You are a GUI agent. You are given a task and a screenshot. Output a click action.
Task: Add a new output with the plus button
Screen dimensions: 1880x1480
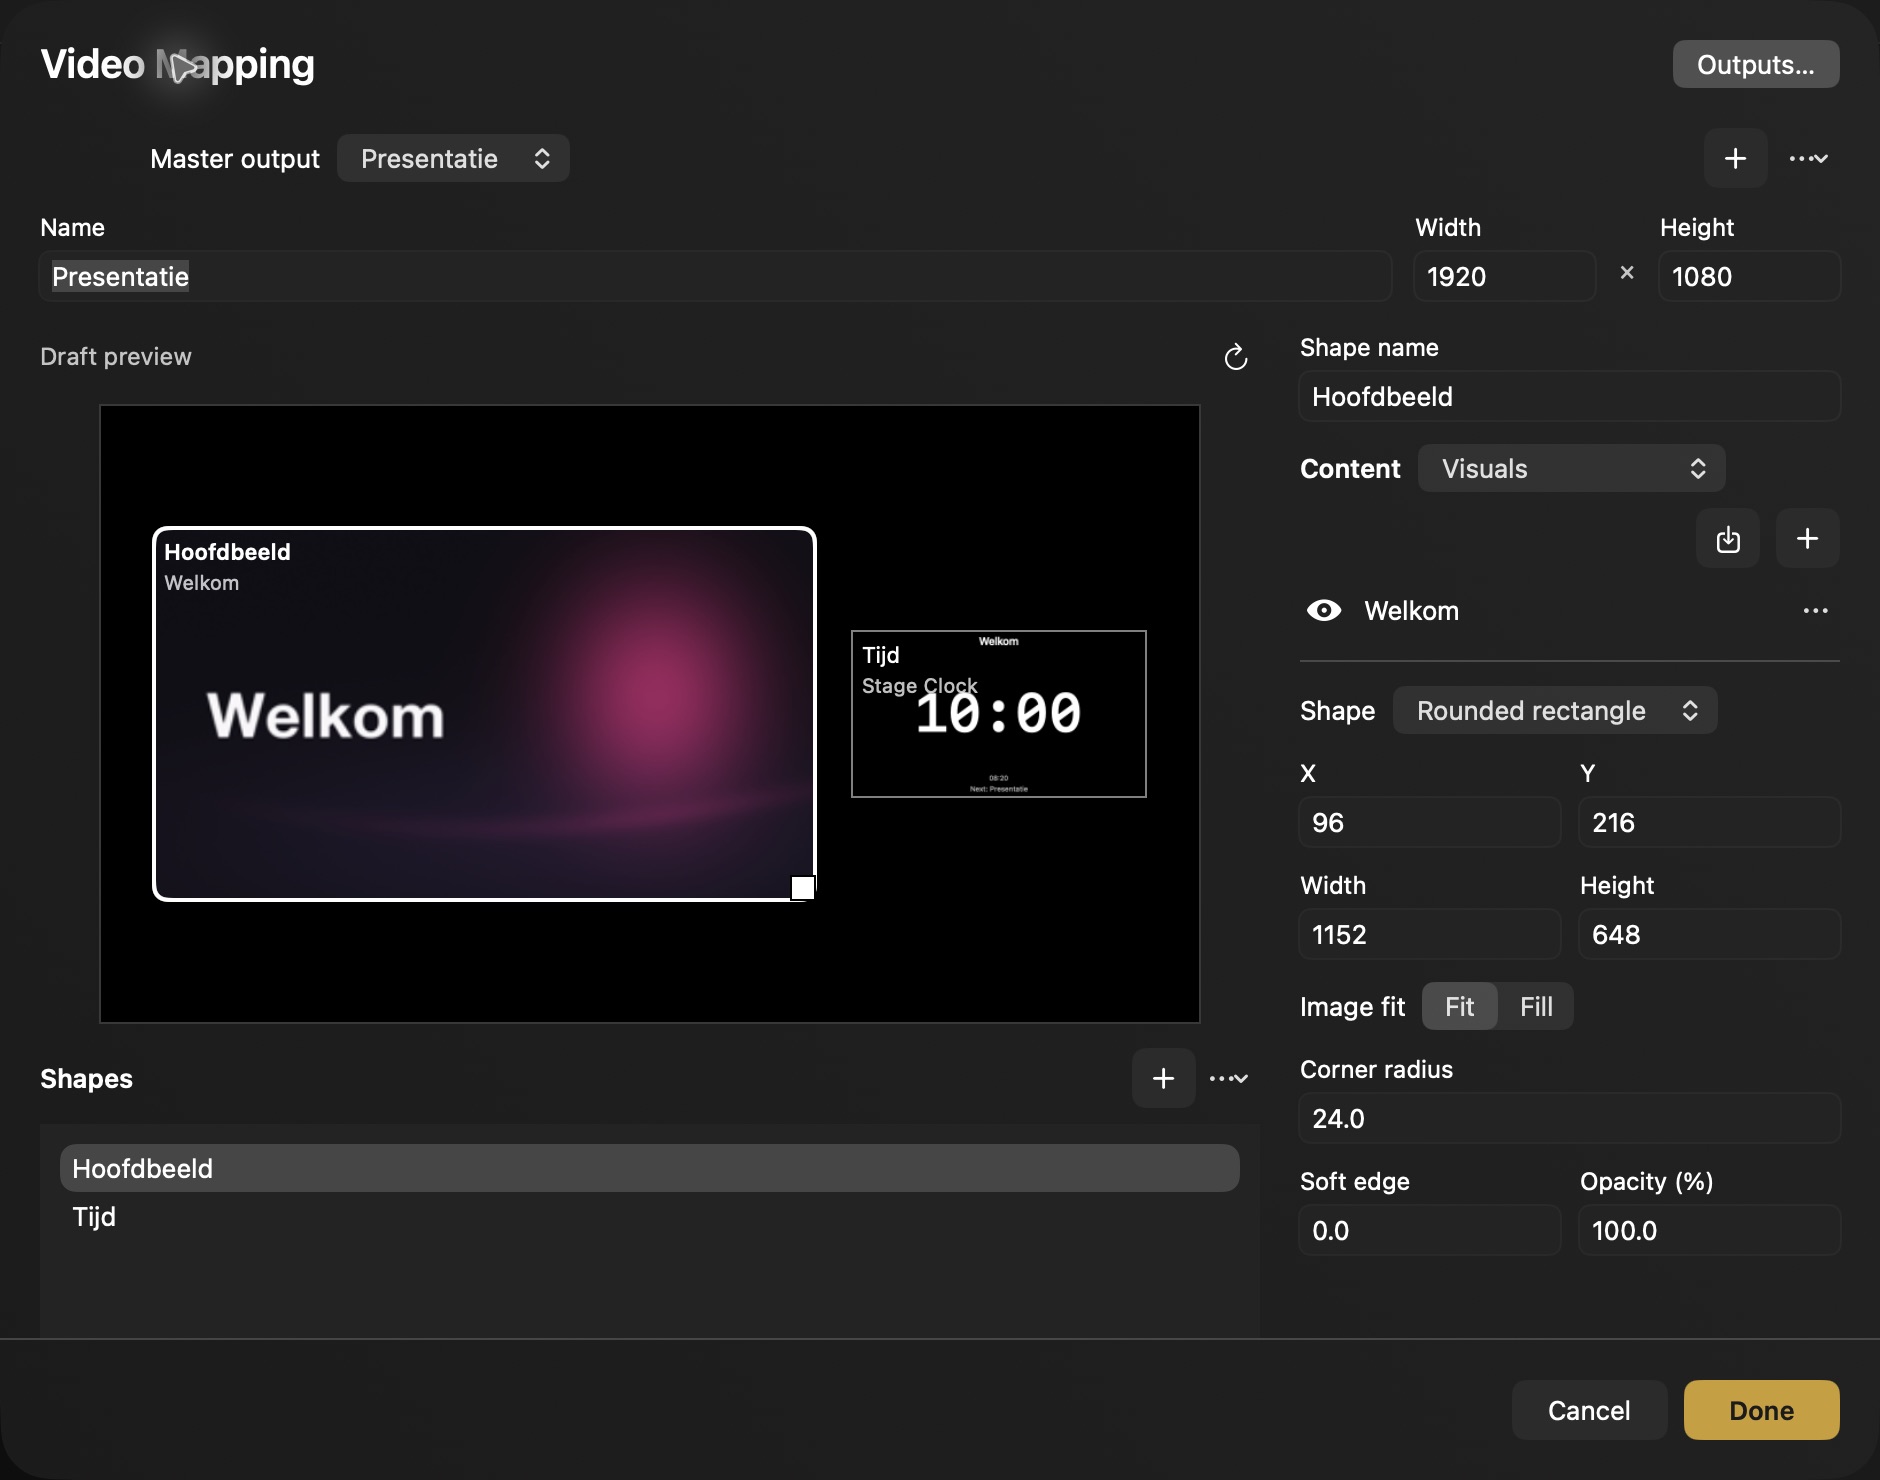click(x=1735, y=158)
